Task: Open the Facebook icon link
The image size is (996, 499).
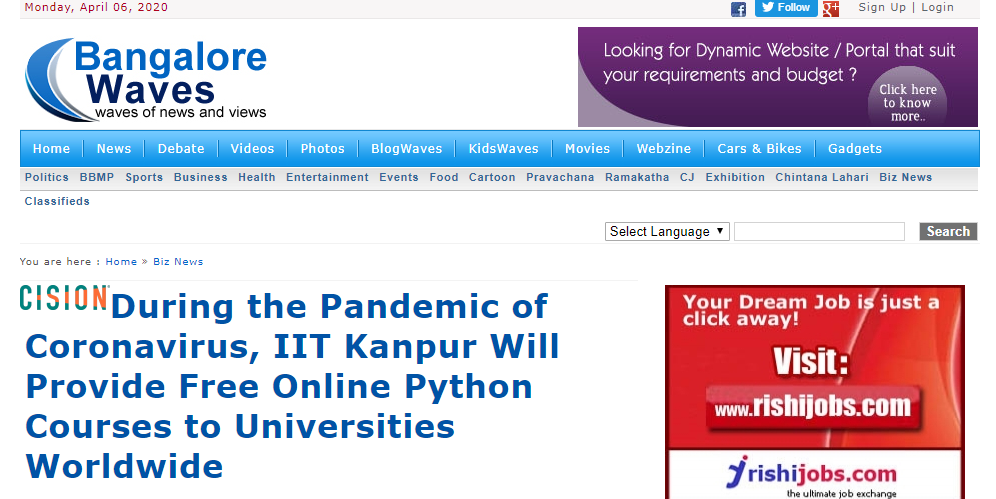Action: click(x=738, y=9)
